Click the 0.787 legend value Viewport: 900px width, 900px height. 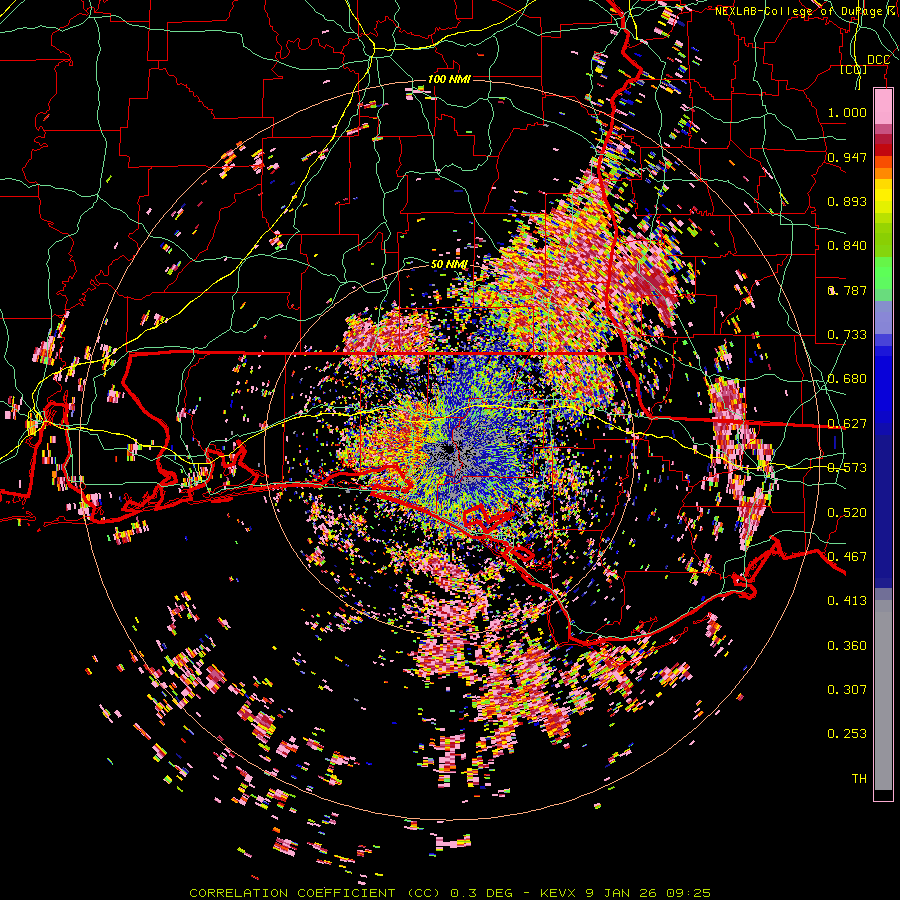point(847,290)
